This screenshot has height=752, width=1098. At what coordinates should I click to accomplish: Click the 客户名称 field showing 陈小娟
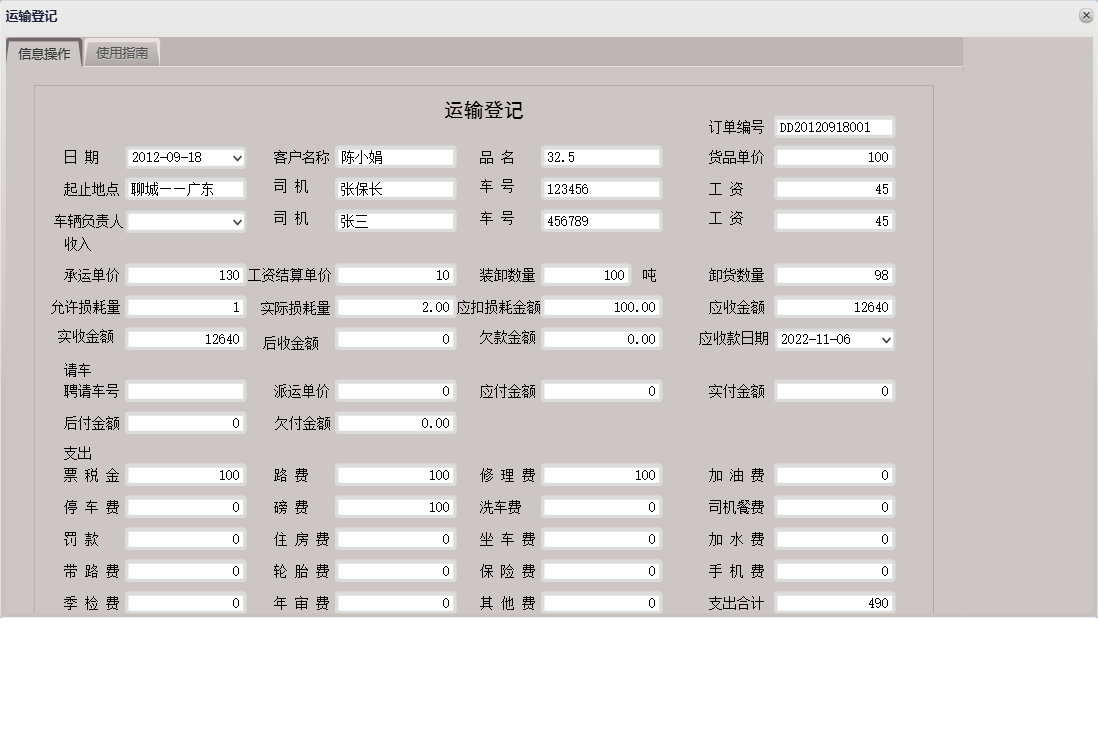tap(394, 156)
